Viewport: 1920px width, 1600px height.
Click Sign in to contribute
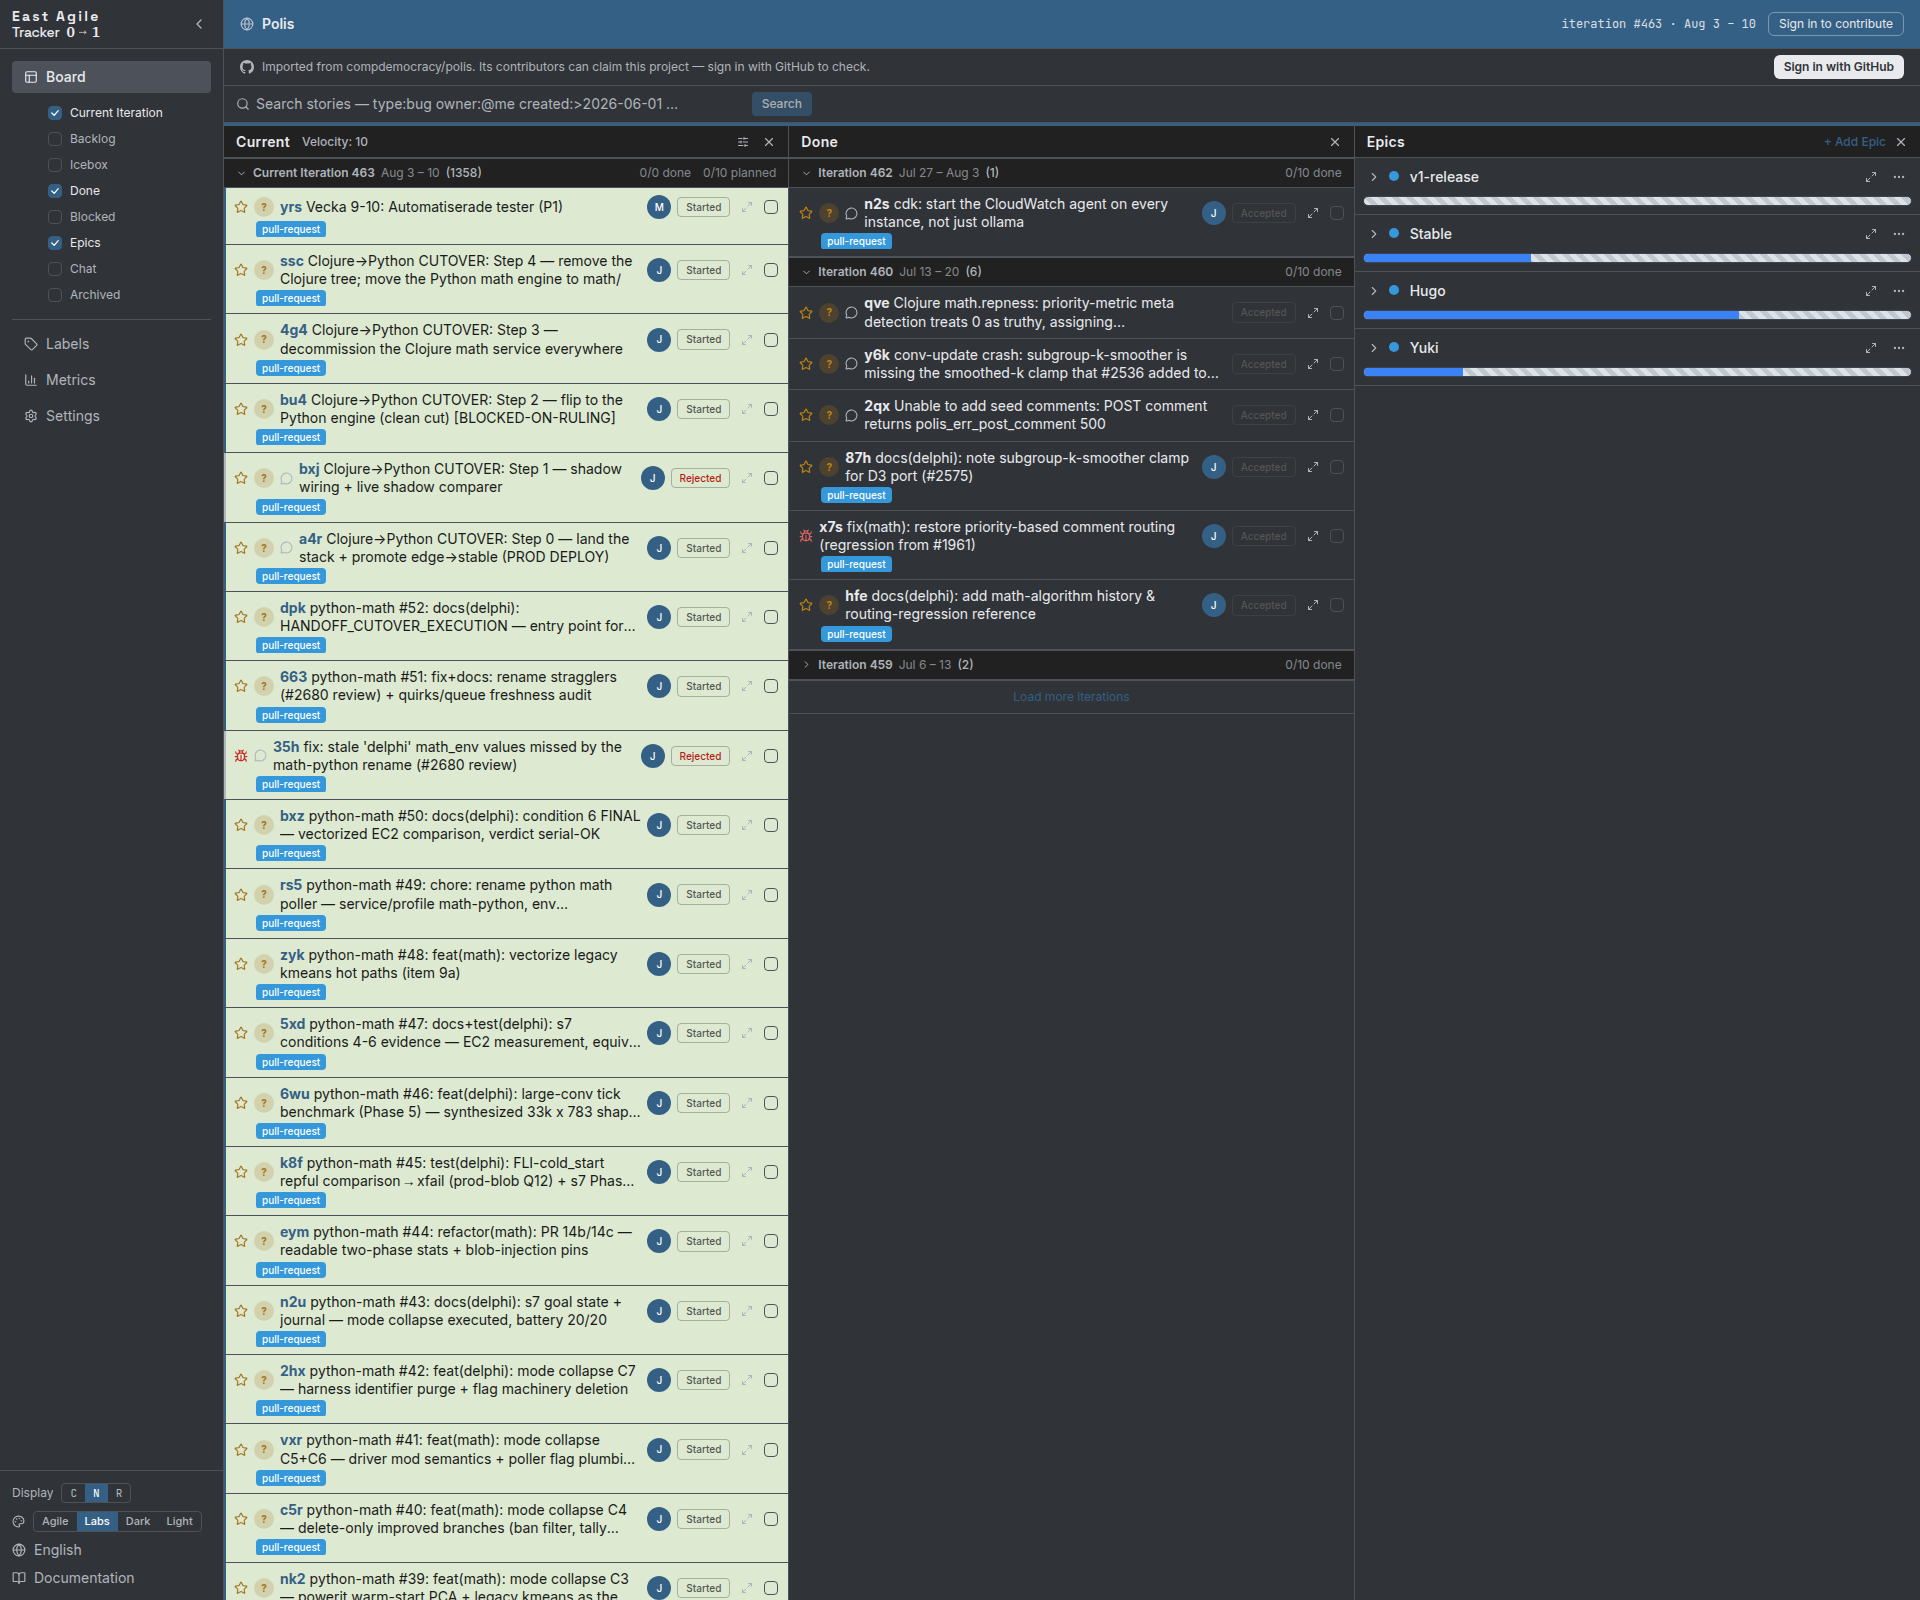[x=1835, y=24]
